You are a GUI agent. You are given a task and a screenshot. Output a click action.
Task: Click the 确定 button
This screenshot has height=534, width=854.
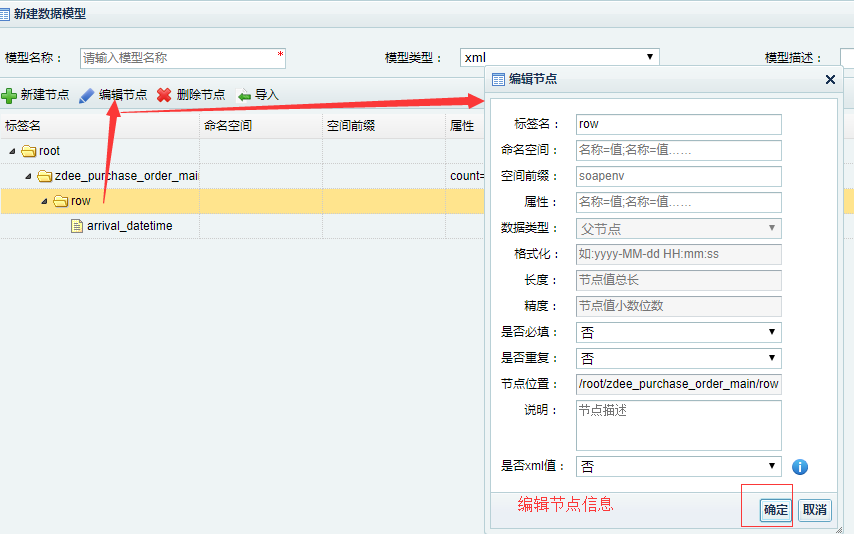tap(775, 510)
